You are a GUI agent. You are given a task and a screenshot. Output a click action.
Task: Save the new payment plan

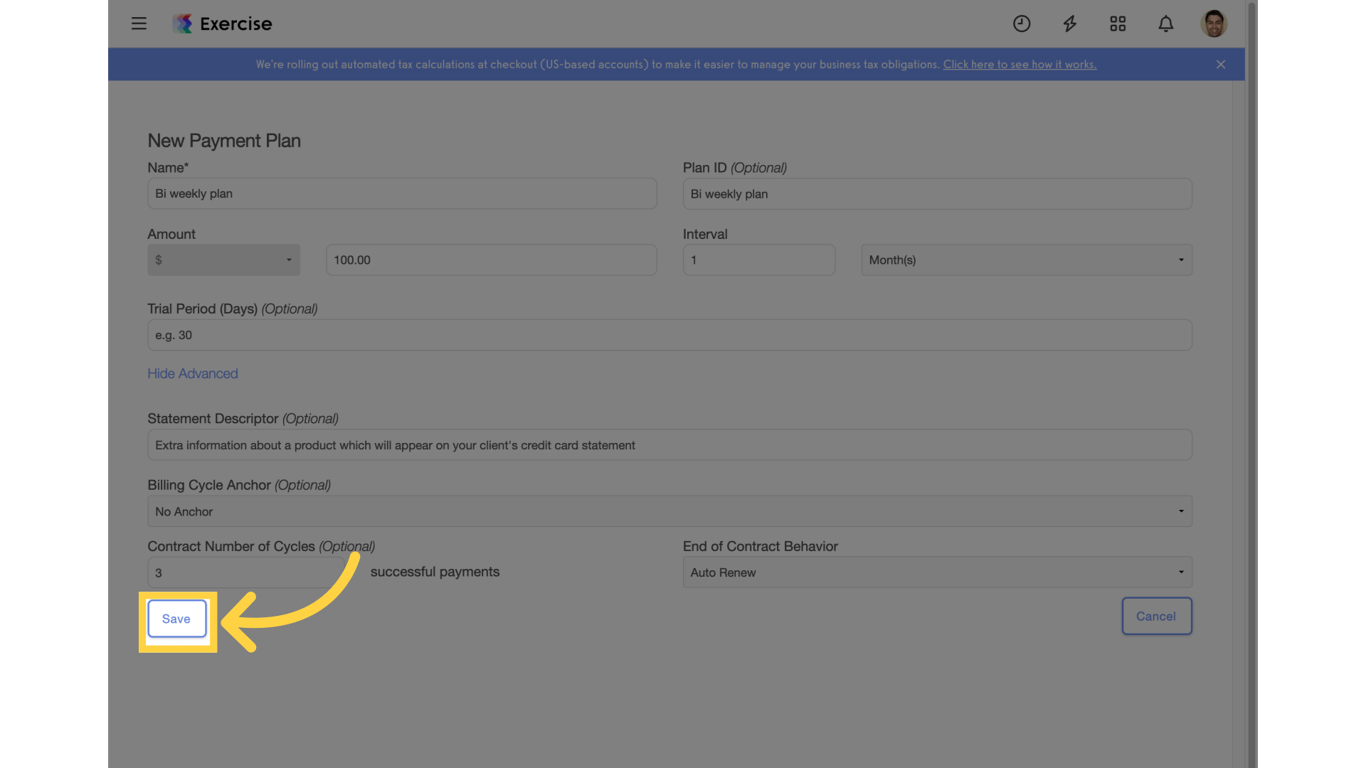pyautogui.click(x=177, y=619)
